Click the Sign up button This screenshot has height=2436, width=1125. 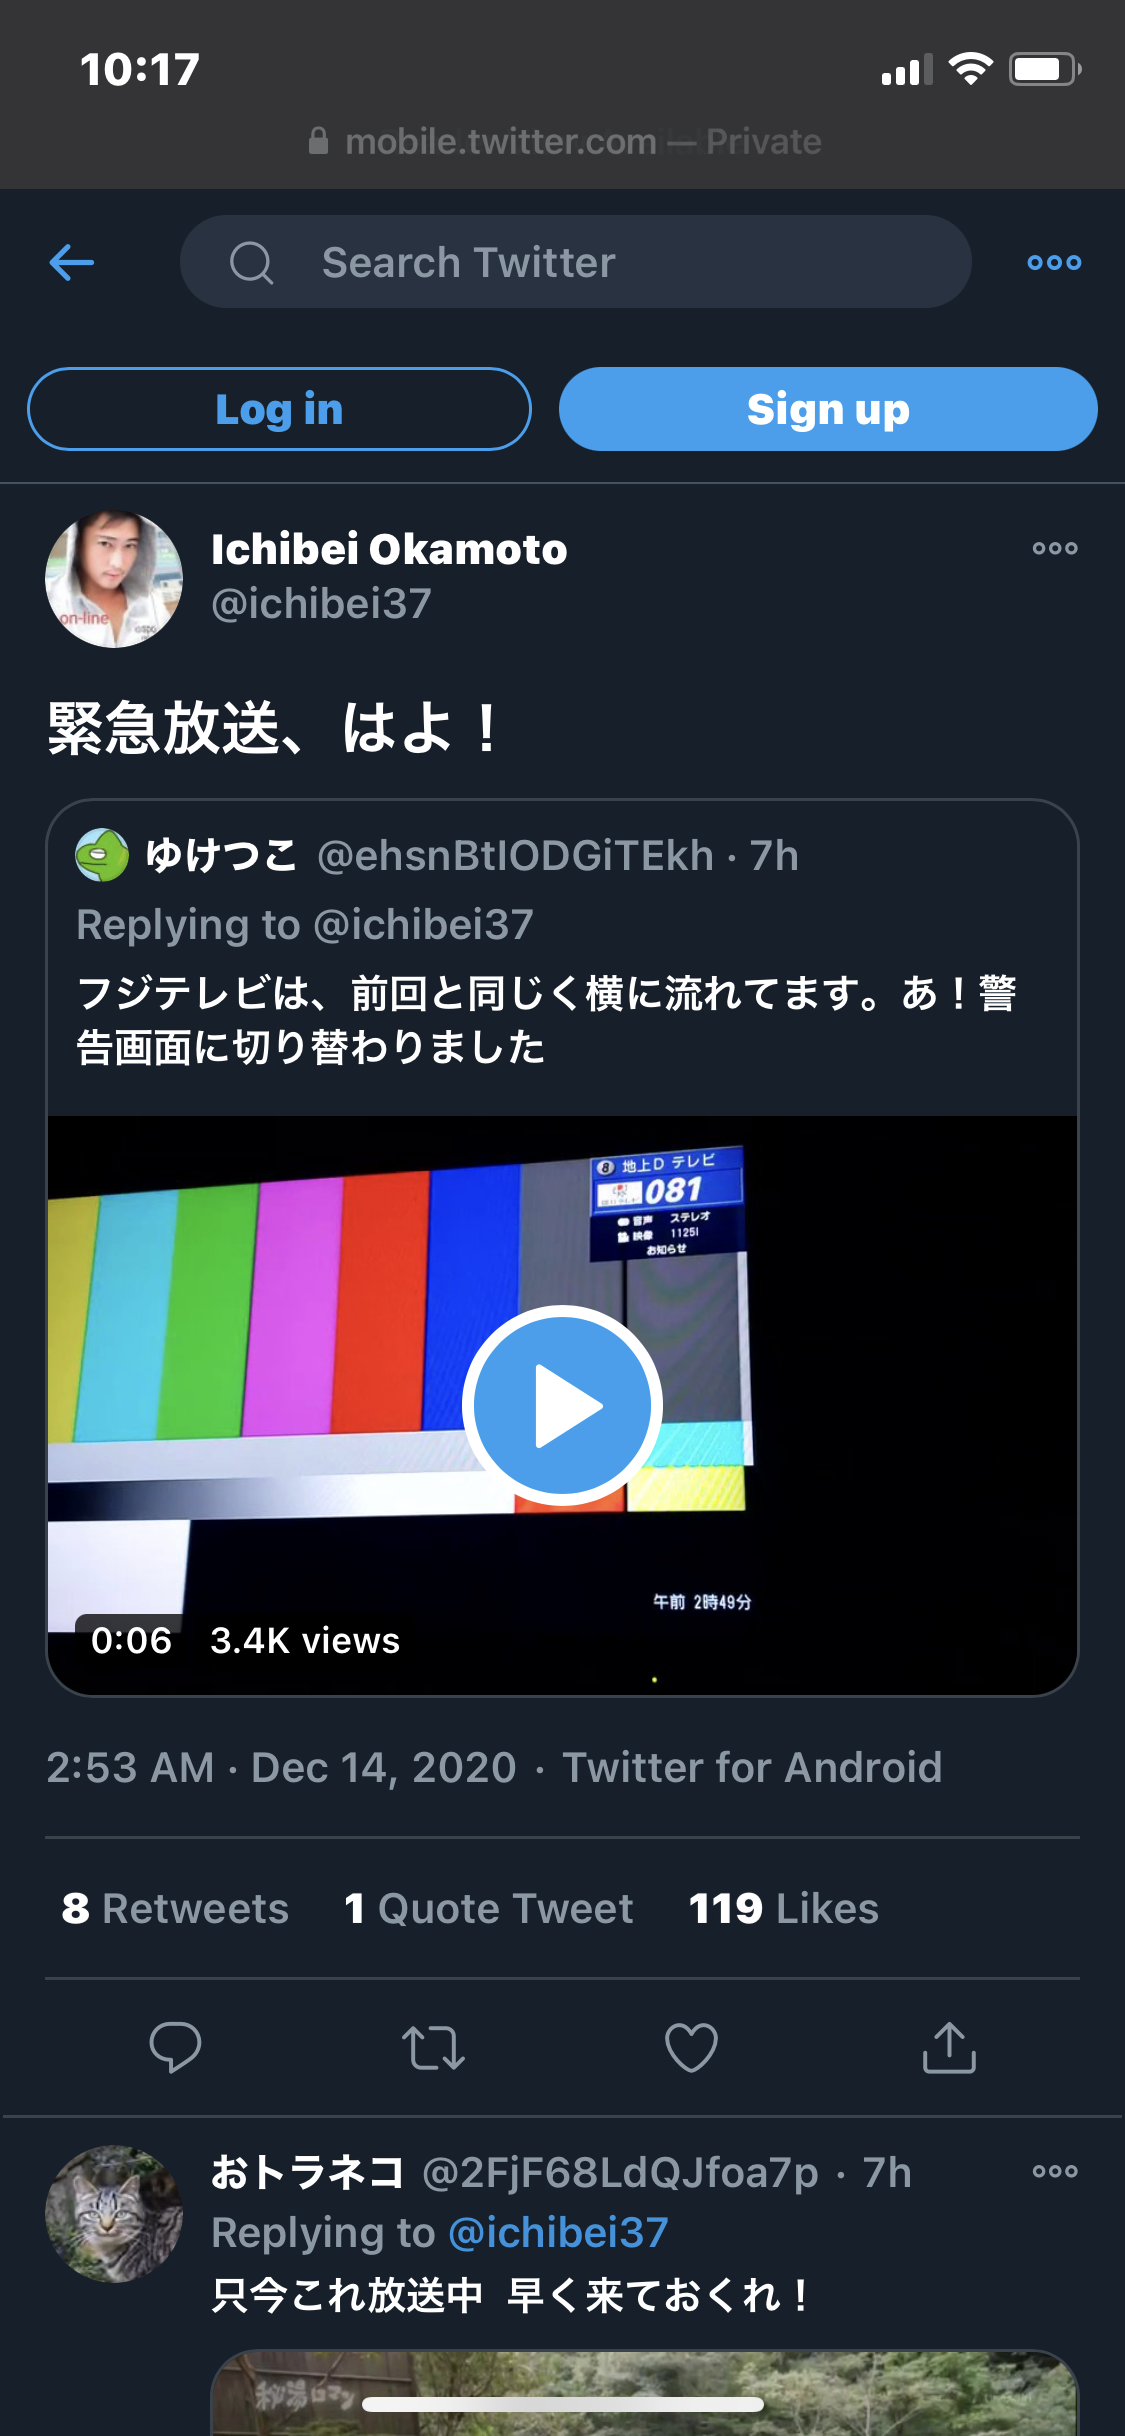click(x=828, y=409)
